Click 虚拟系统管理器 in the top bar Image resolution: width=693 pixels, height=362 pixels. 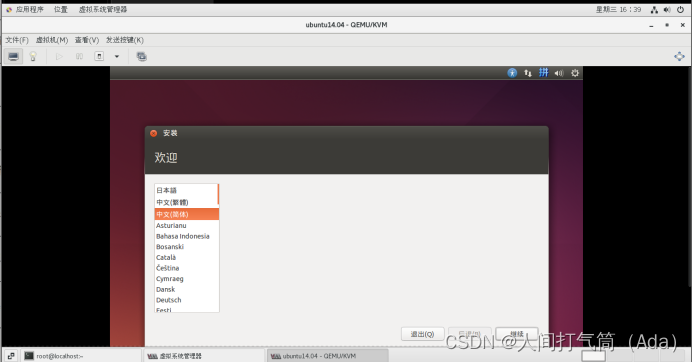[x=103, y=9]
